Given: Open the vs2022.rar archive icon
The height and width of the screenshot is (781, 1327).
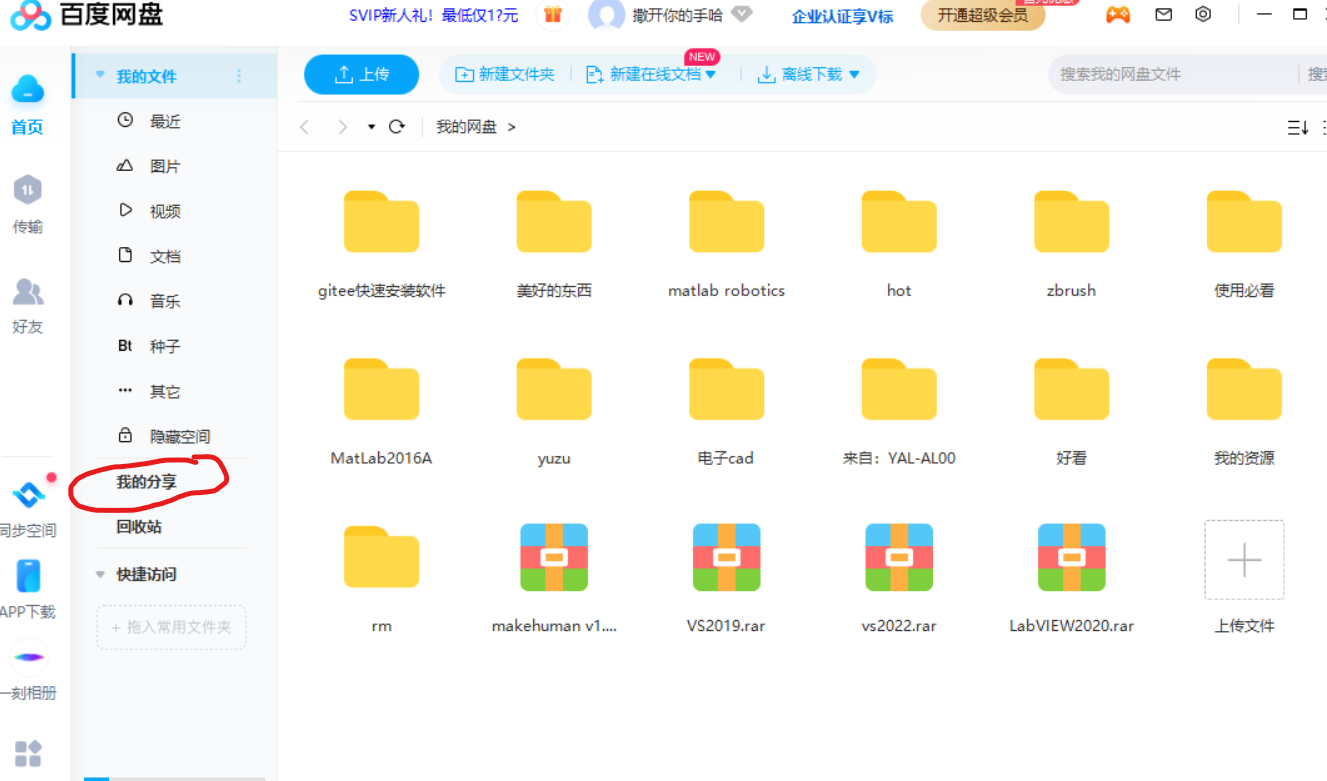Looking at the screenshot, I should 899,557.
